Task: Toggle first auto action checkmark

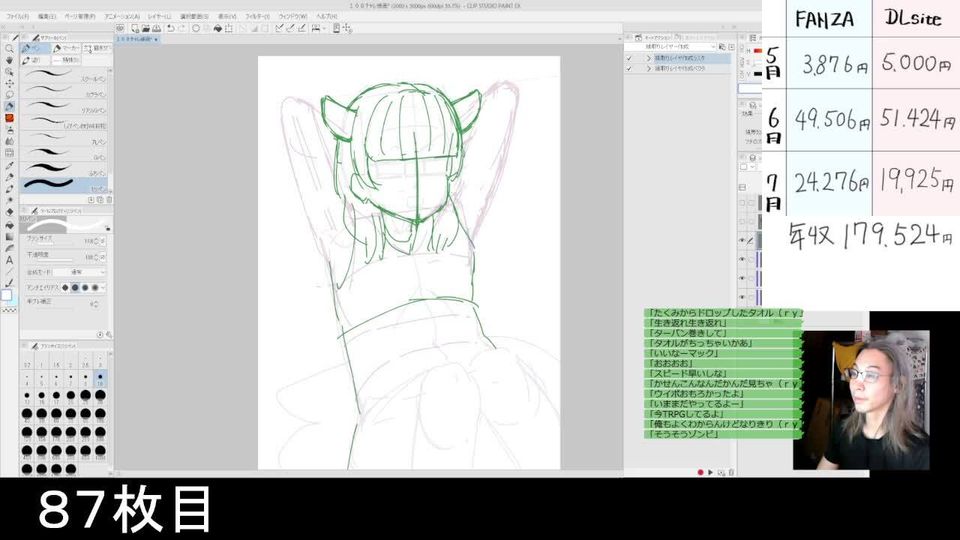Action: click(x=629, y=58)
